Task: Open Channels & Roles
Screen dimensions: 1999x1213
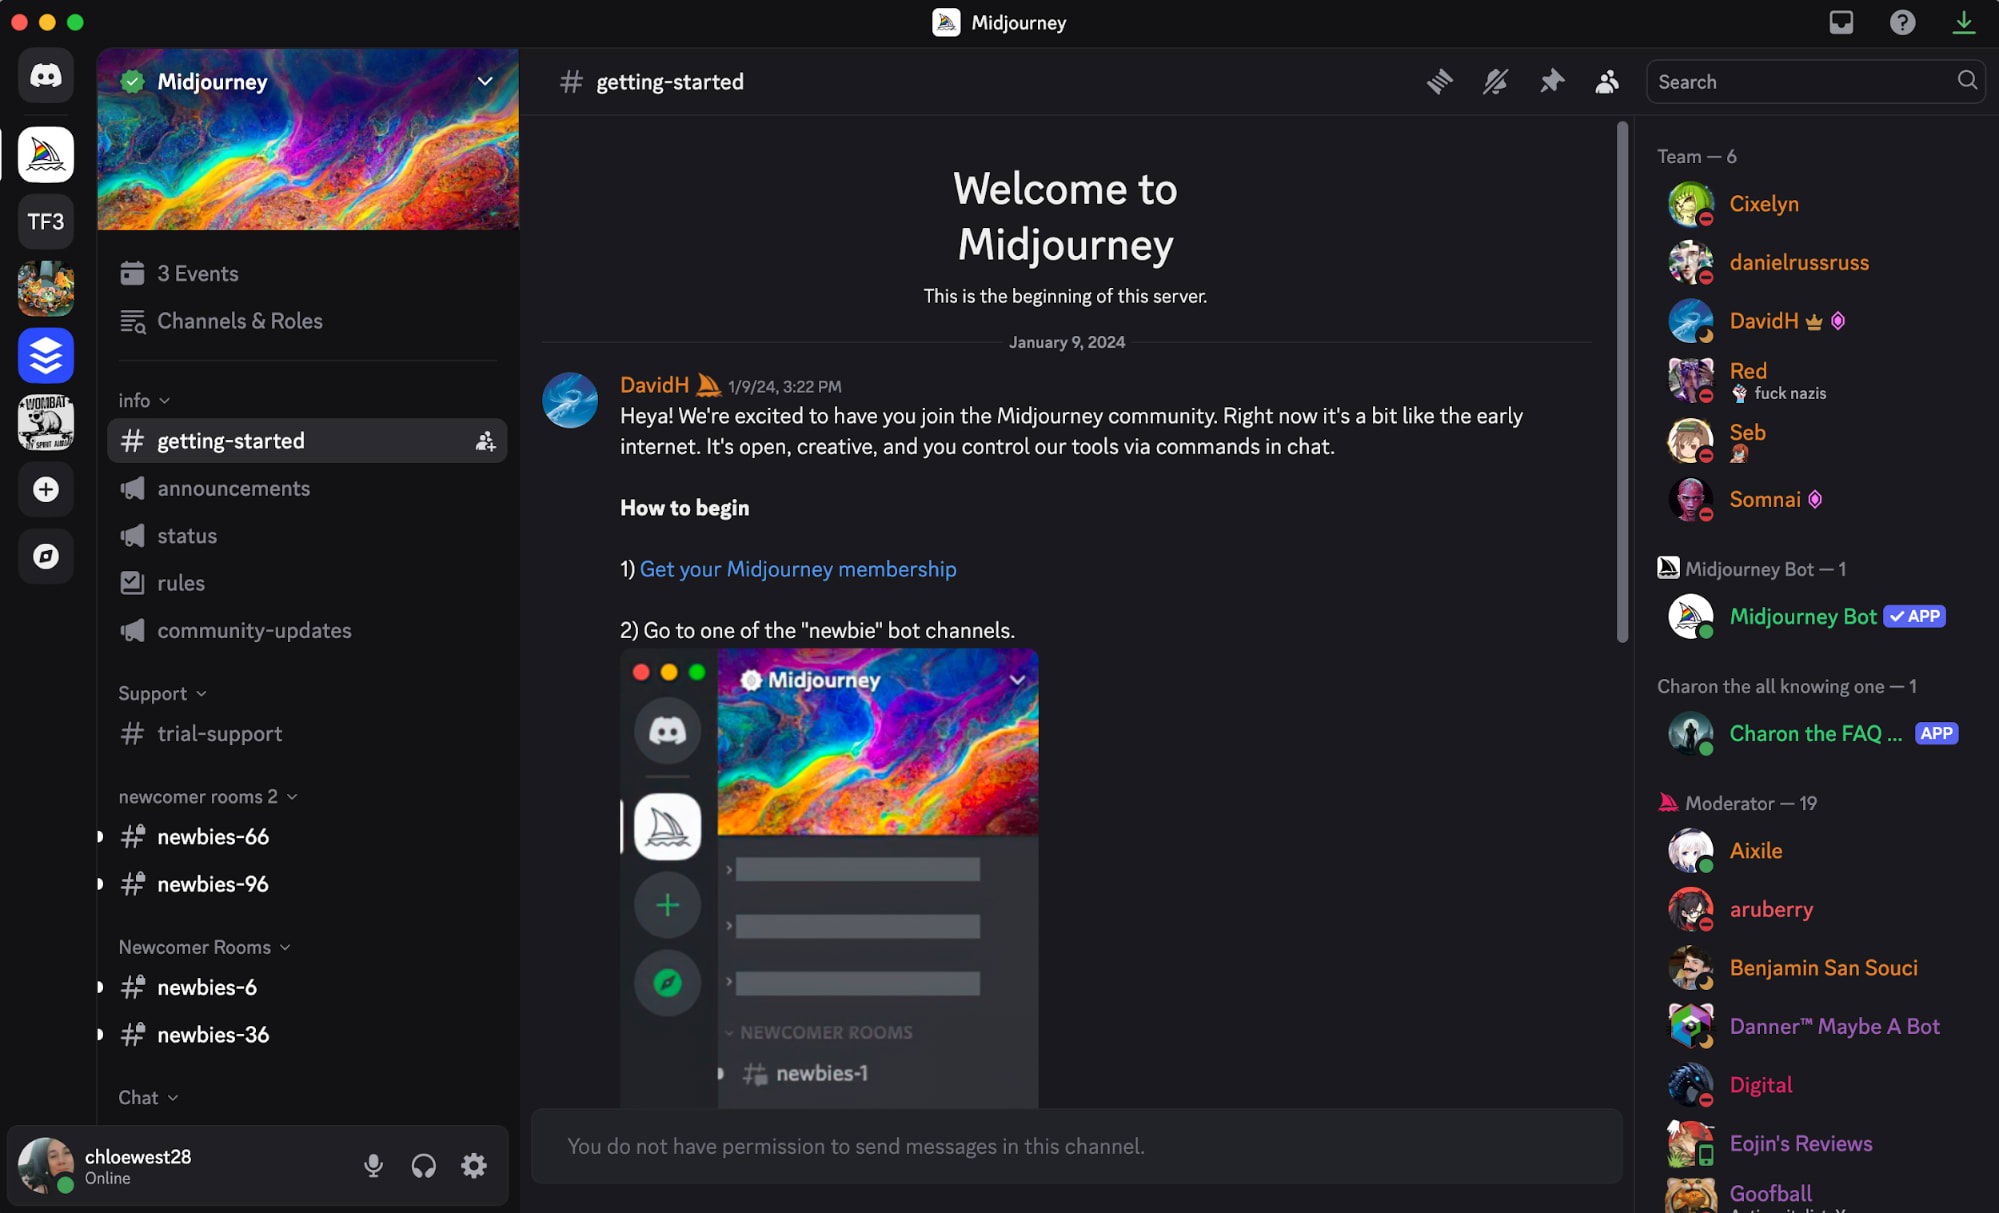Action: point(307,321)
